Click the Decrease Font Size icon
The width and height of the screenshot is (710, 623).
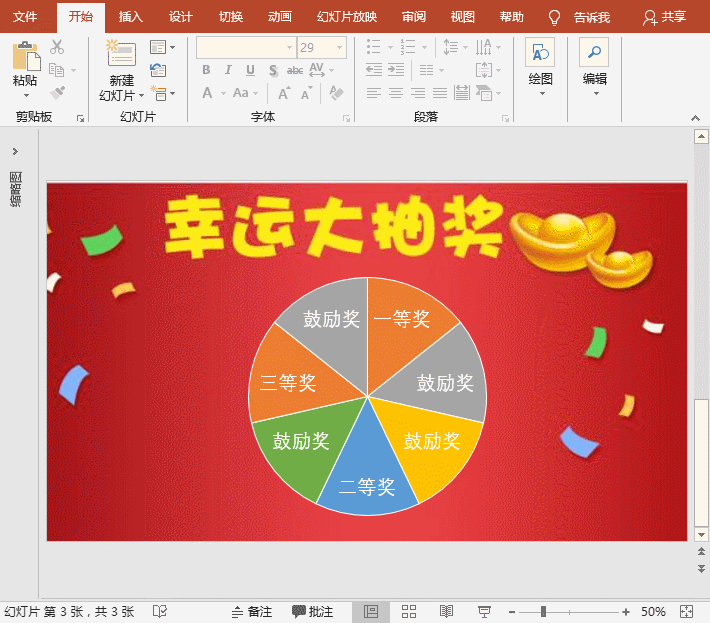[x=307, y=94]
